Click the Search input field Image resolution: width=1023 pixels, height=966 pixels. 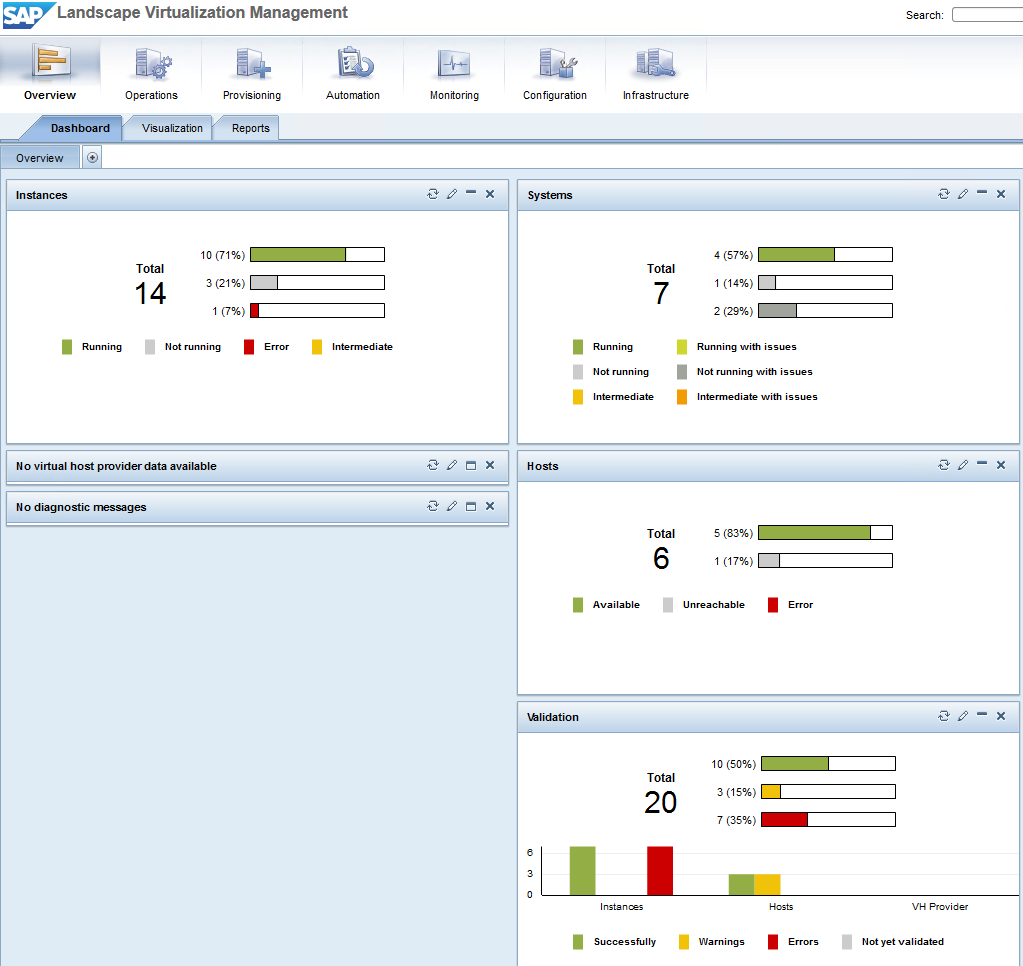[x=986, y=15]
